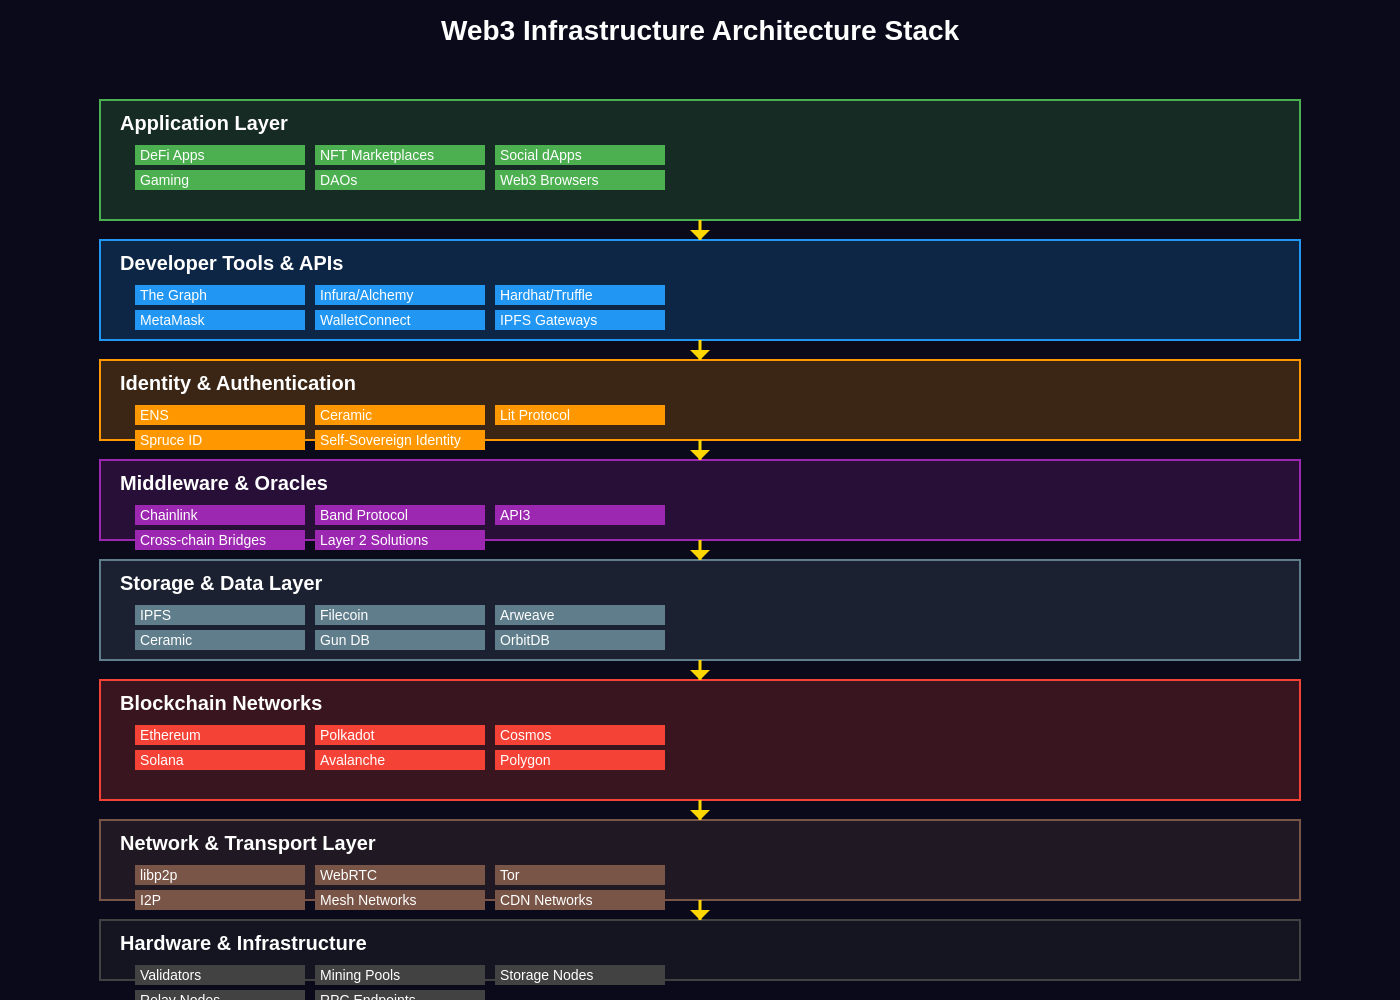Image resolution: width=1400 pixels, height=1000 pixels.
Task: Select the CDN Networks chip
Action: (580, 900)
